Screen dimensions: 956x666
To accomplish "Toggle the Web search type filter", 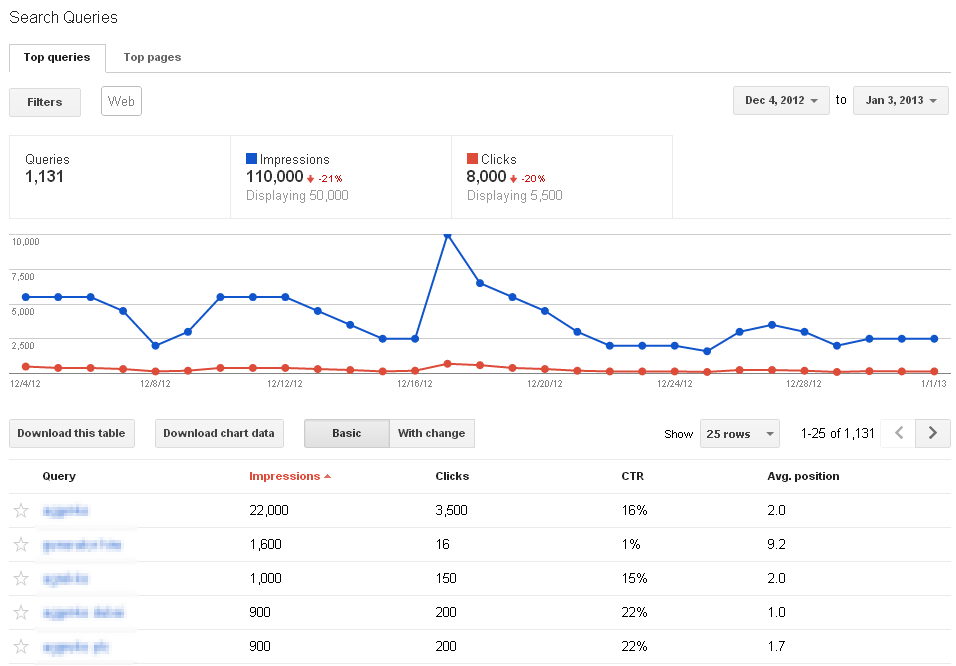I will click(x=120, y=101).
